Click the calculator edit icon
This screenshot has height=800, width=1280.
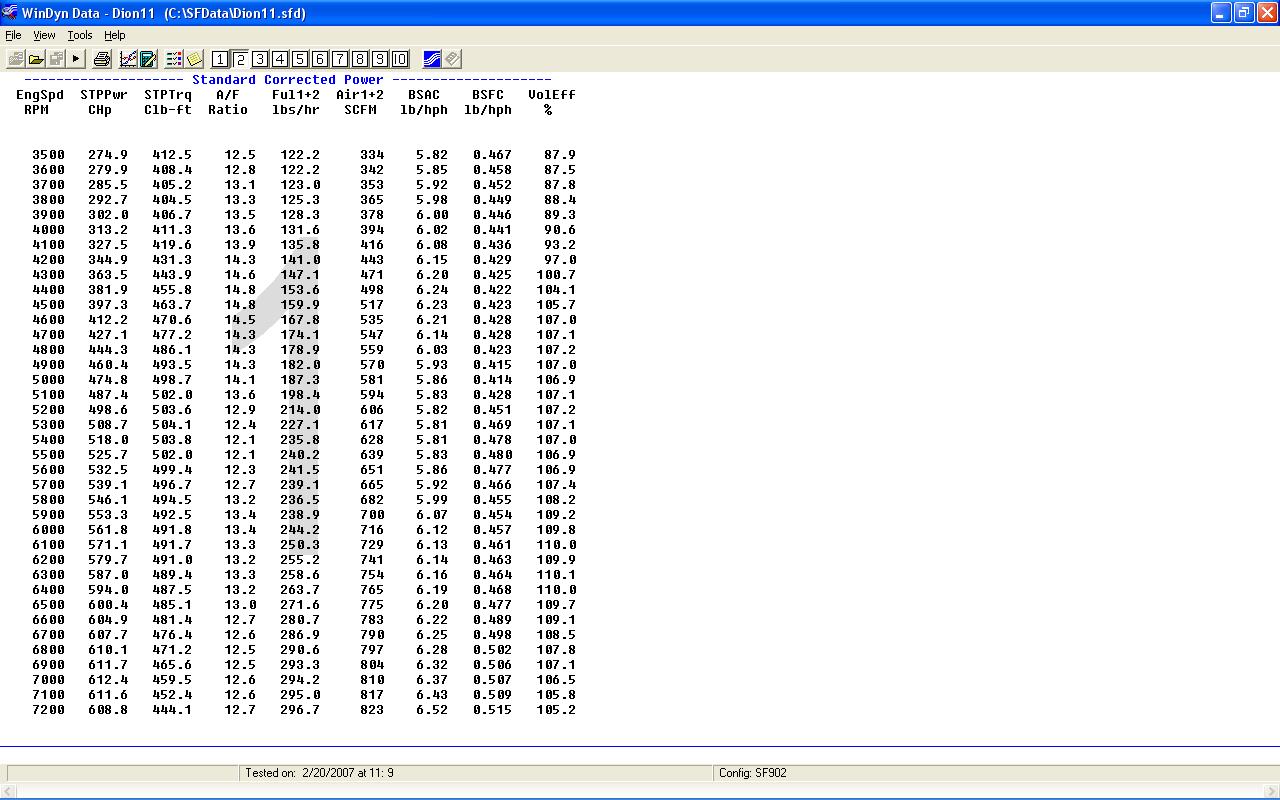148,59
